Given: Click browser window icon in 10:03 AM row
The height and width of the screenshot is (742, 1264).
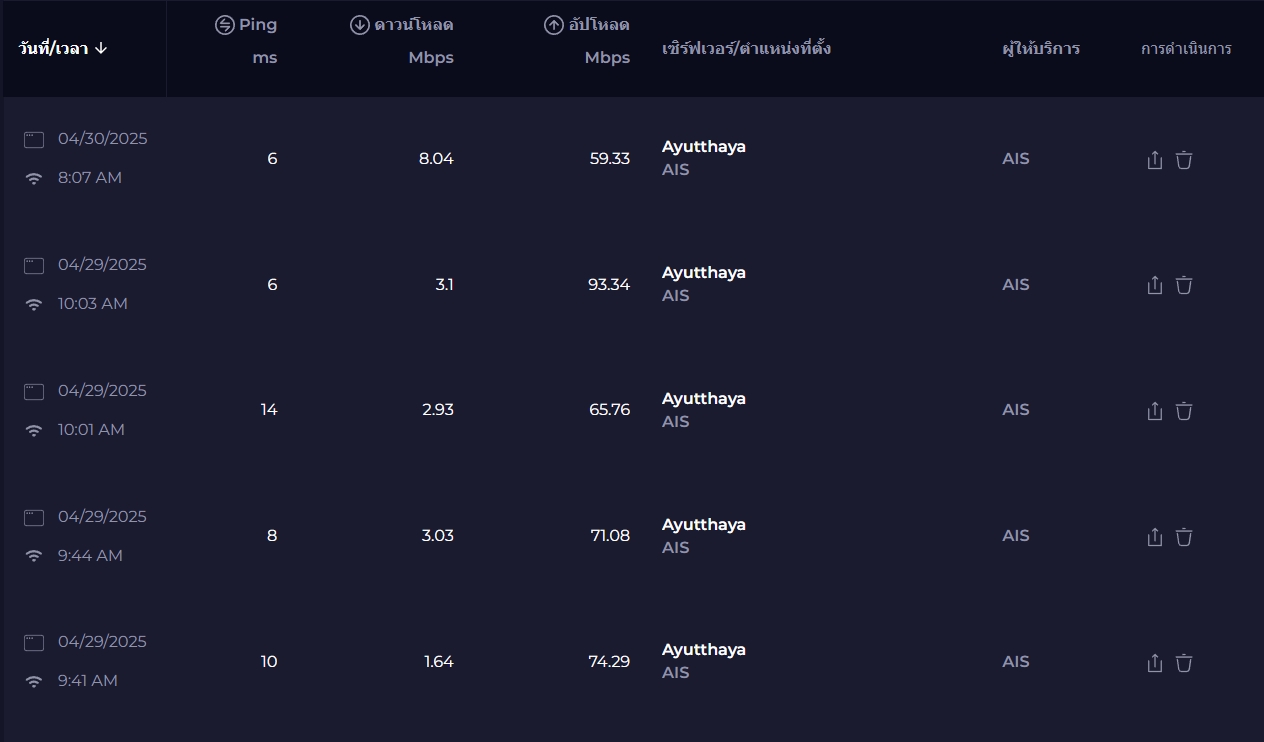Looking at the screenshot, I should (34, 266).
